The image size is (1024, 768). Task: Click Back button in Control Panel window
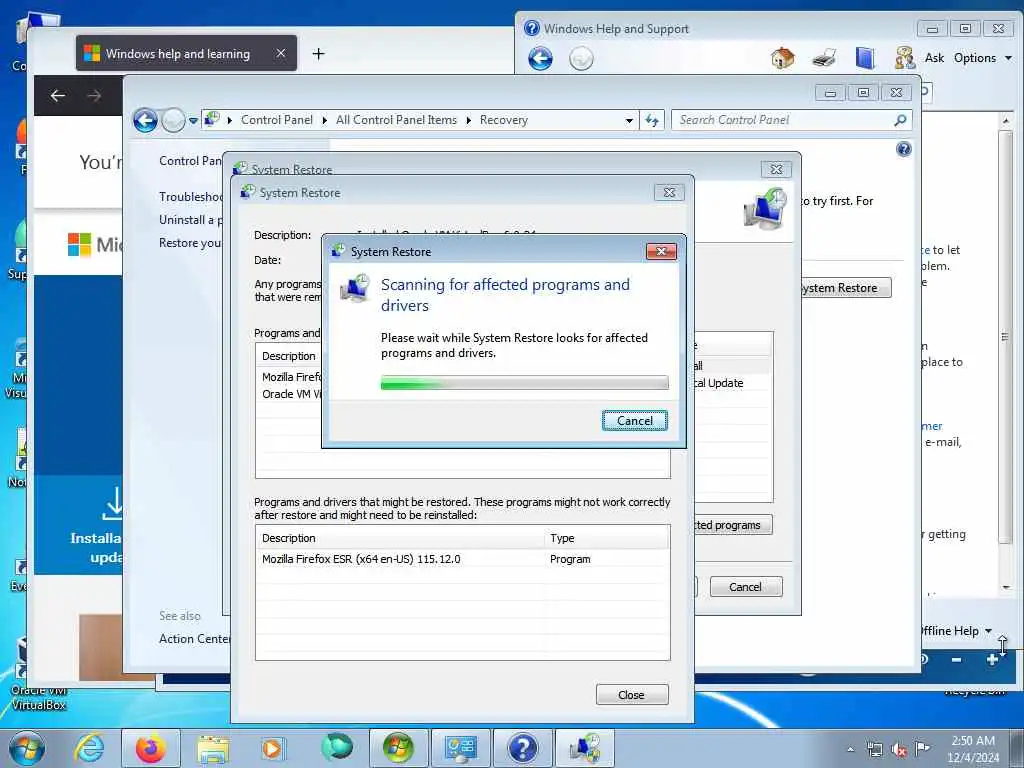[145, 120]
